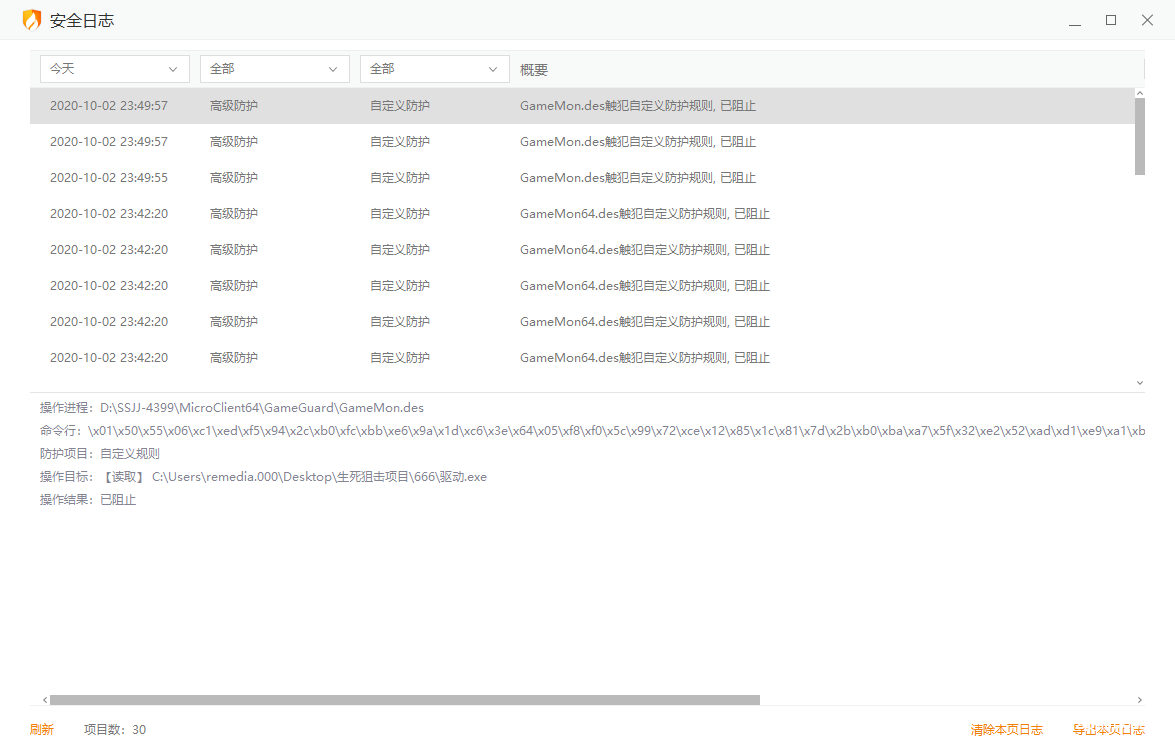
Task: Expand the second 全部 category dropdown
Action: [x=274, y=69]
